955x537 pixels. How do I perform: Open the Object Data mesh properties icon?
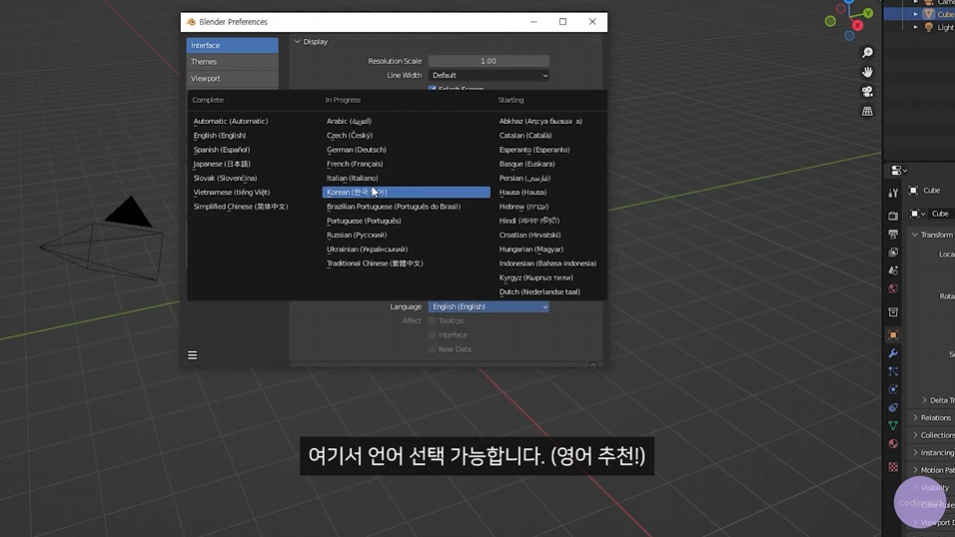tap(893, 426)
